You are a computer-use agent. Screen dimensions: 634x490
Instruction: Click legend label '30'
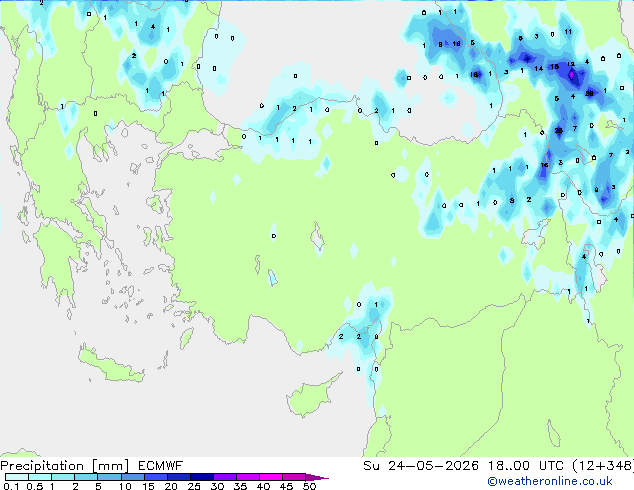(217, 486)
